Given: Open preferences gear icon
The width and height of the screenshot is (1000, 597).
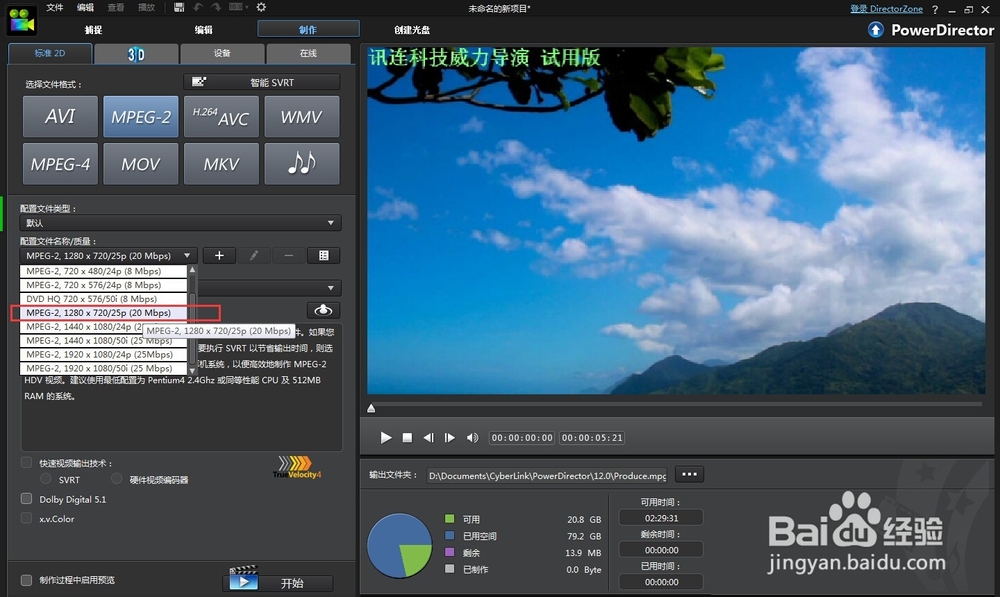Looking at the screenshot, I should (261, 7).
